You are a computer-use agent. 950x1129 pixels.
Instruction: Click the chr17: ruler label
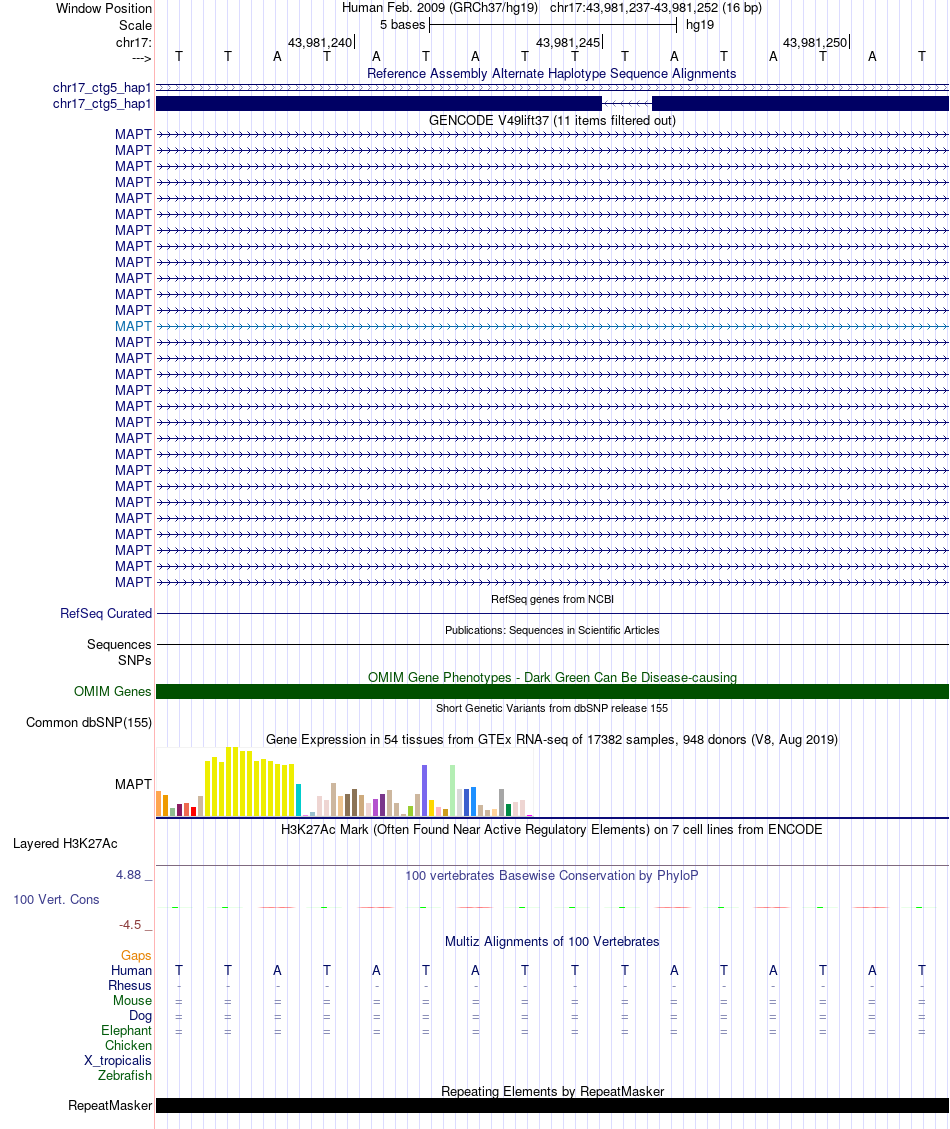coord(134,42)
